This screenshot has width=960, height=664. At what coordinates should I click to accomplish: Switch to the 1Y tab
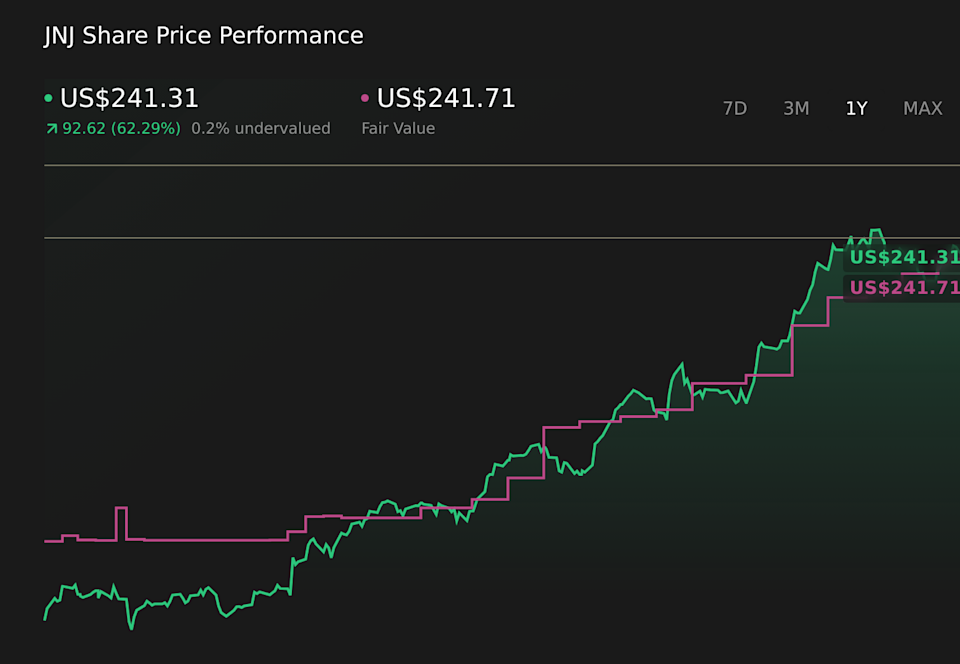(x=856, y=108)
